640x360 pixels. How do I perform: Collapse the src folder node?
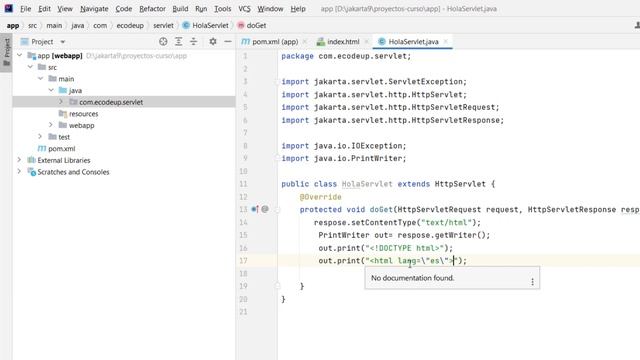(x=30, y=67)
